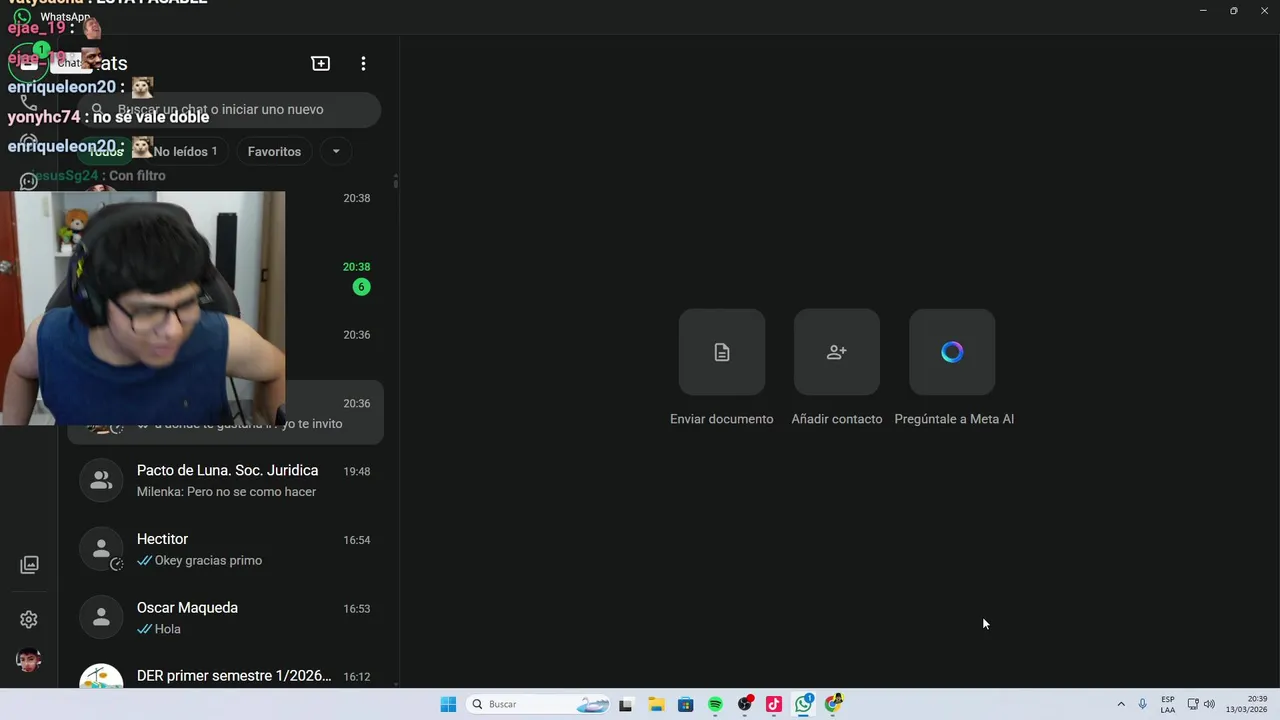Expand the extra chat filters dropdown arrow

click(x=336, y=152)
